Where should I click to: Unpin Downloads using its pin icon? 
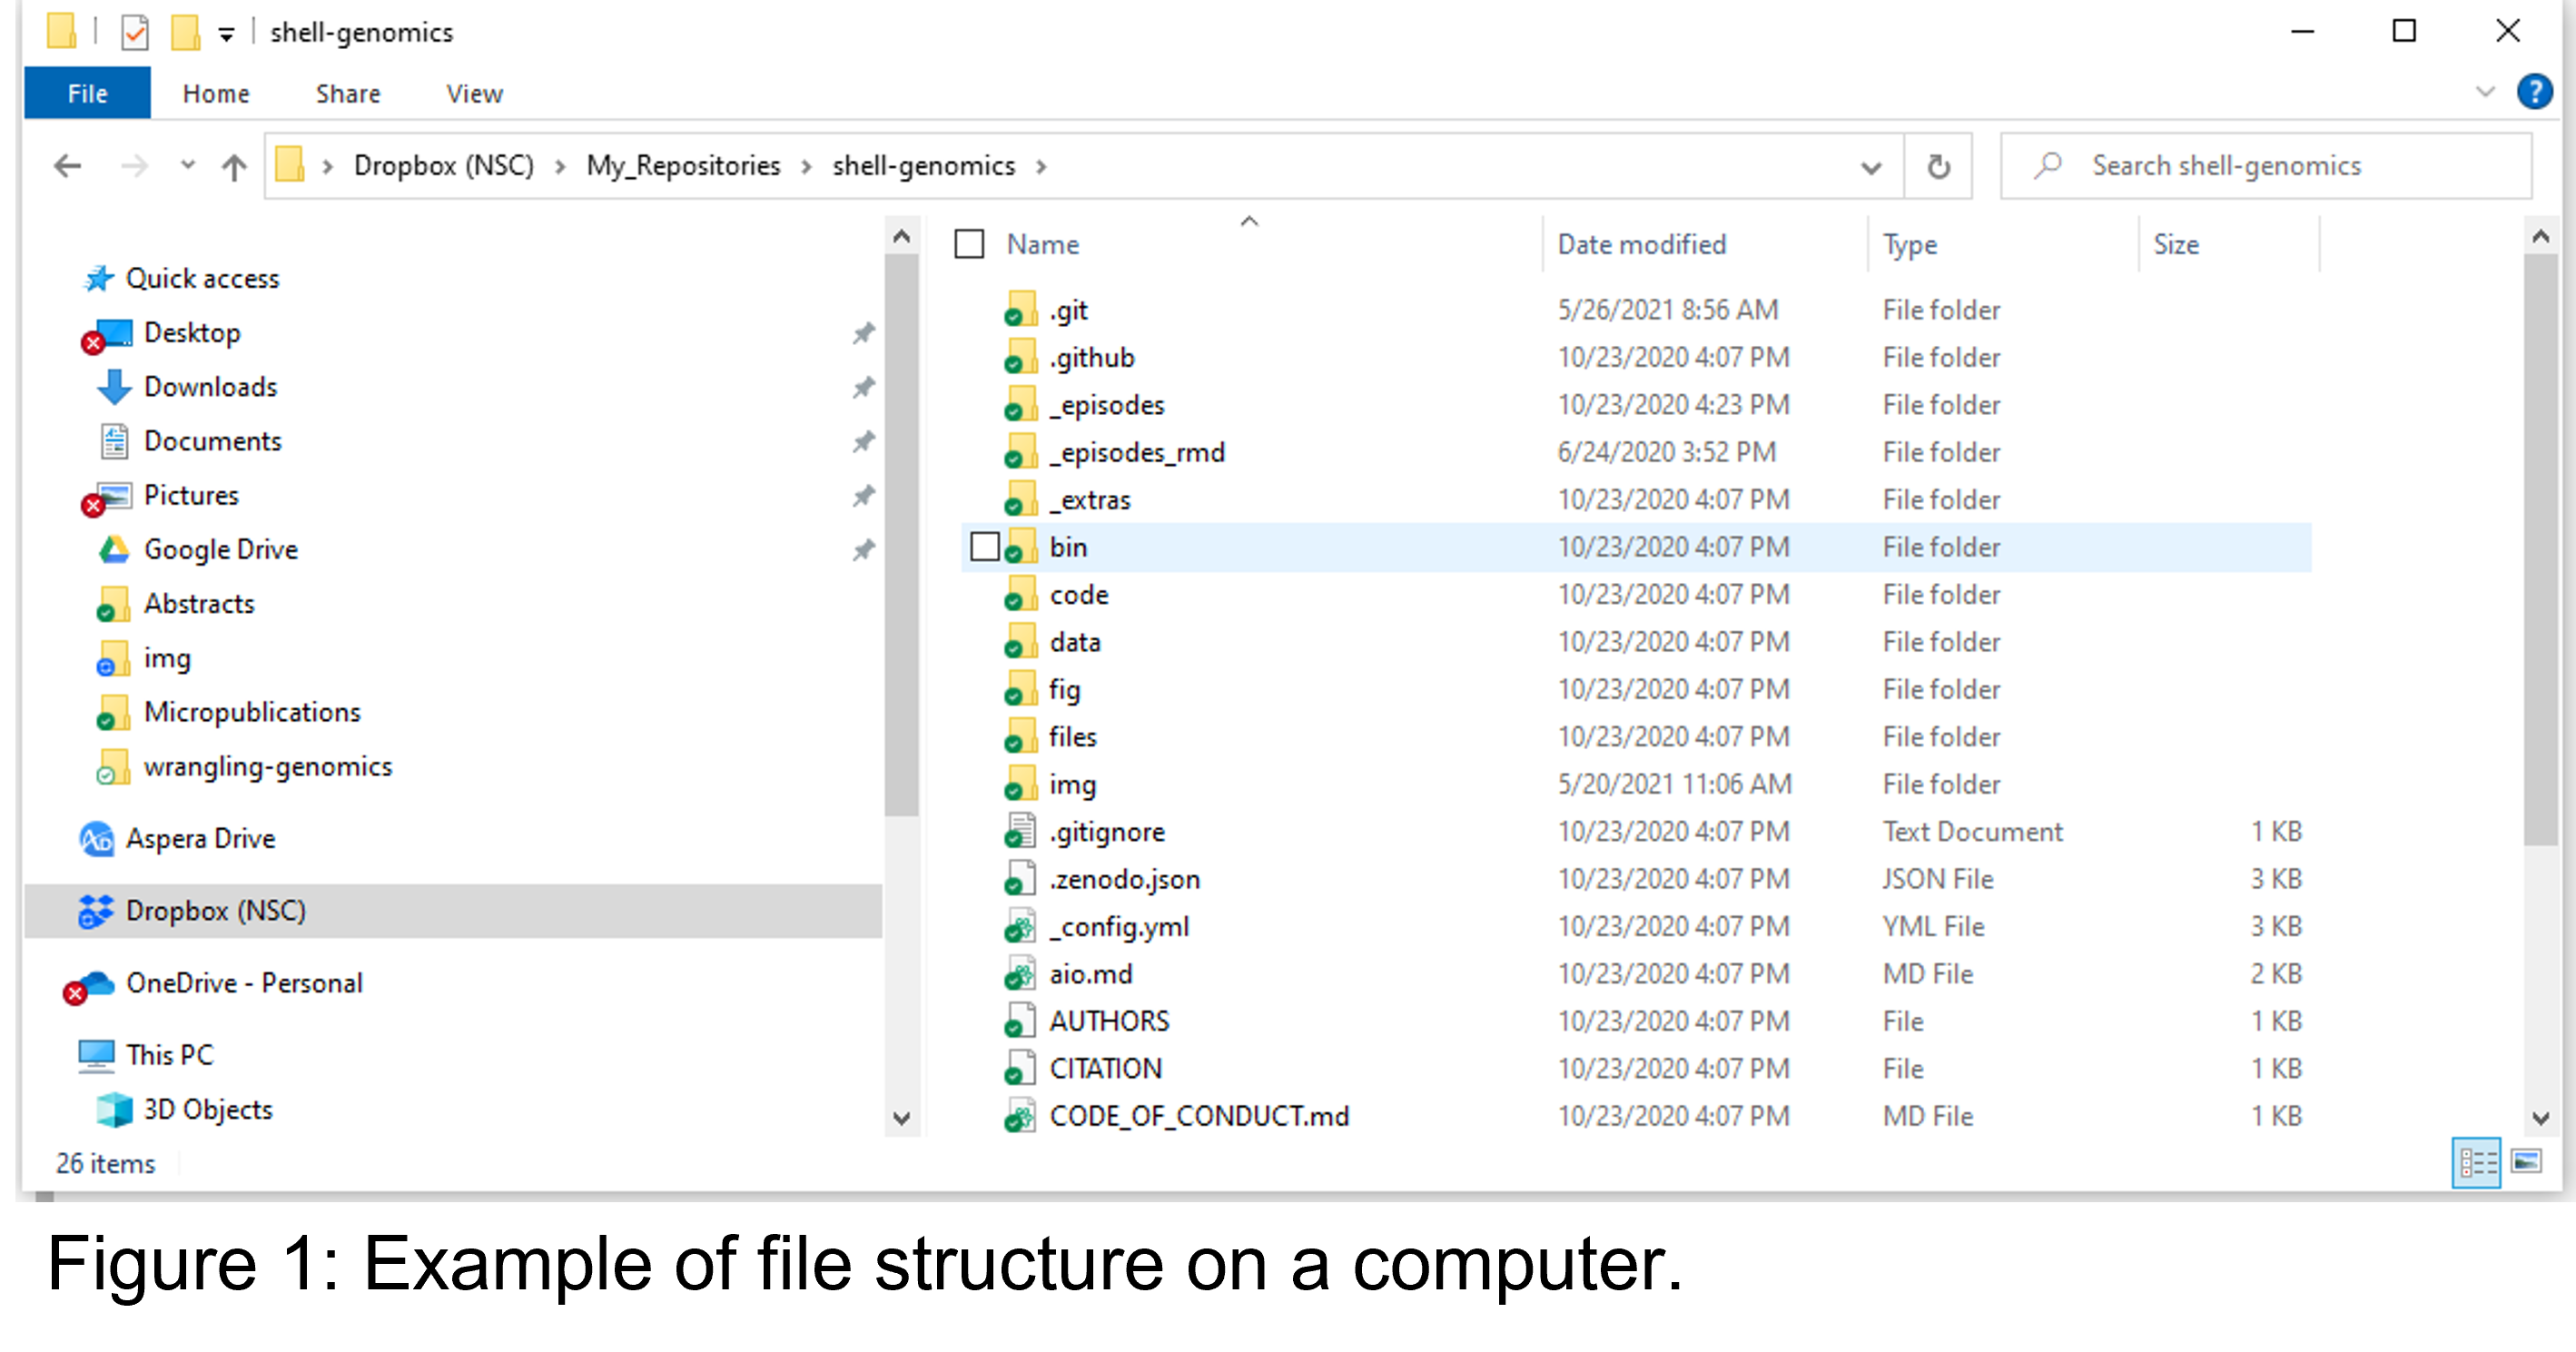tap(863, 388)
